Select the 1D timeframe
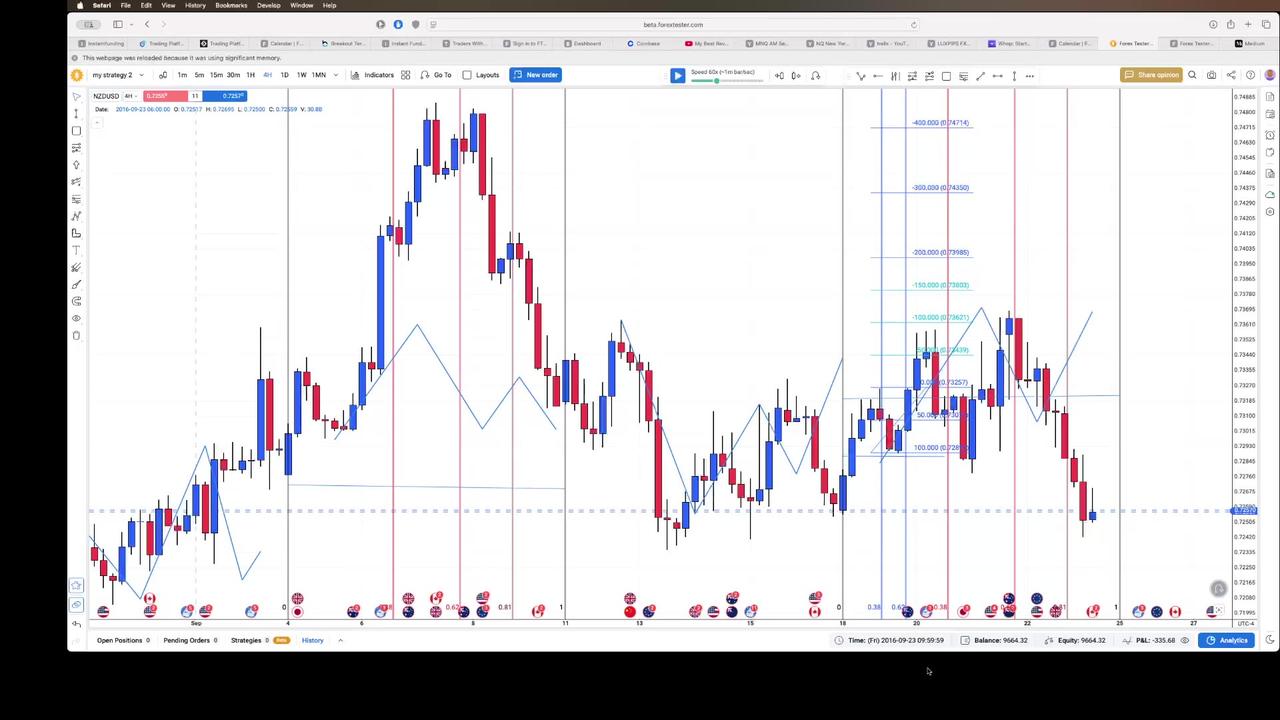The image size is (1280, 720). (x=284, y=75)
